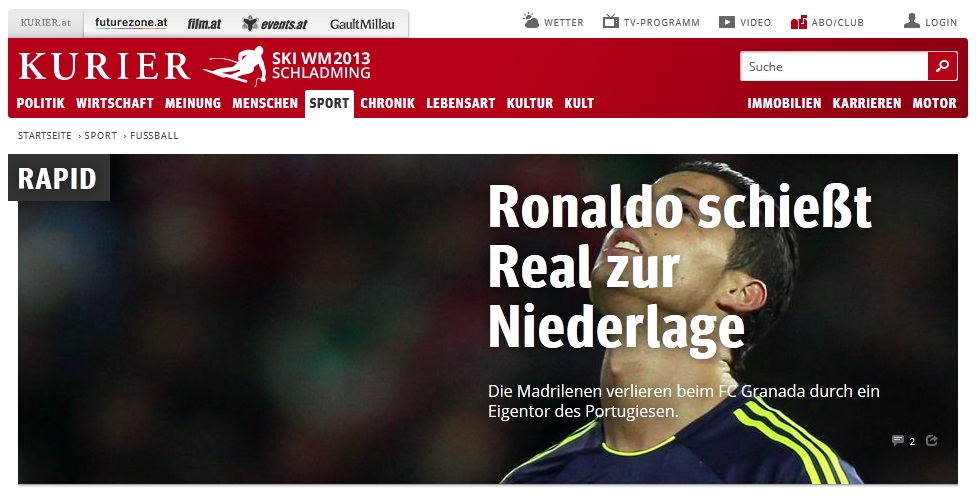Open the Video play icon

[x=727, y=22]
